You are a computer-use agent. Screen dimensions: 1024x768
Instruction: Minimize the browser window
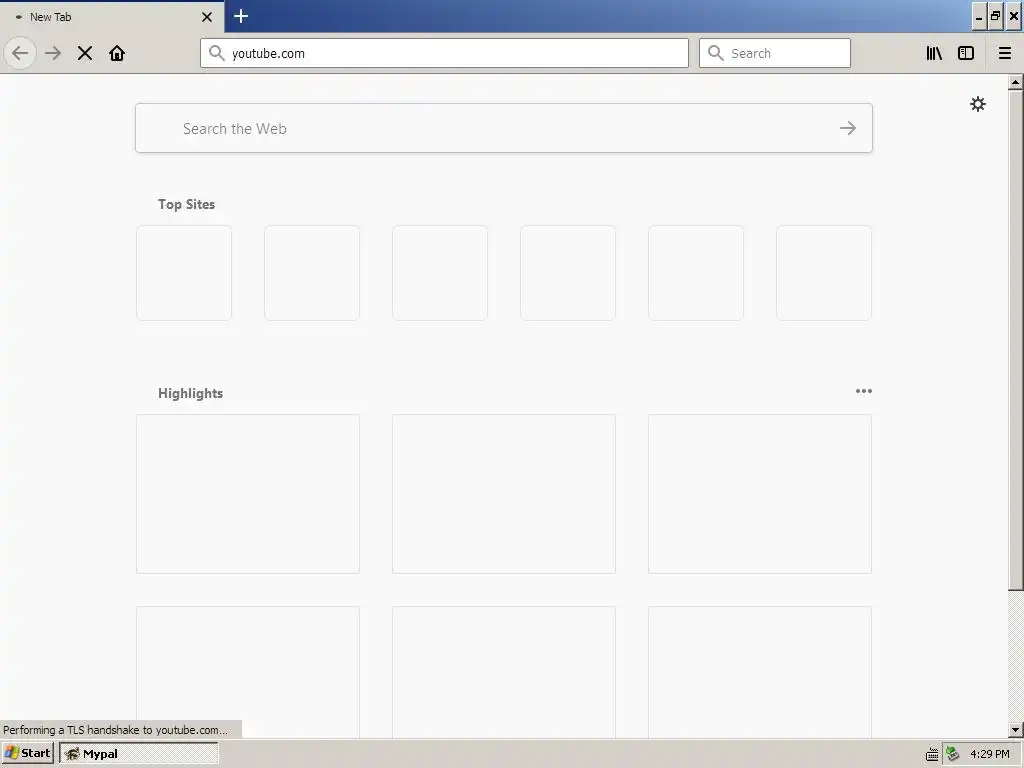click(x=979, y=16)
